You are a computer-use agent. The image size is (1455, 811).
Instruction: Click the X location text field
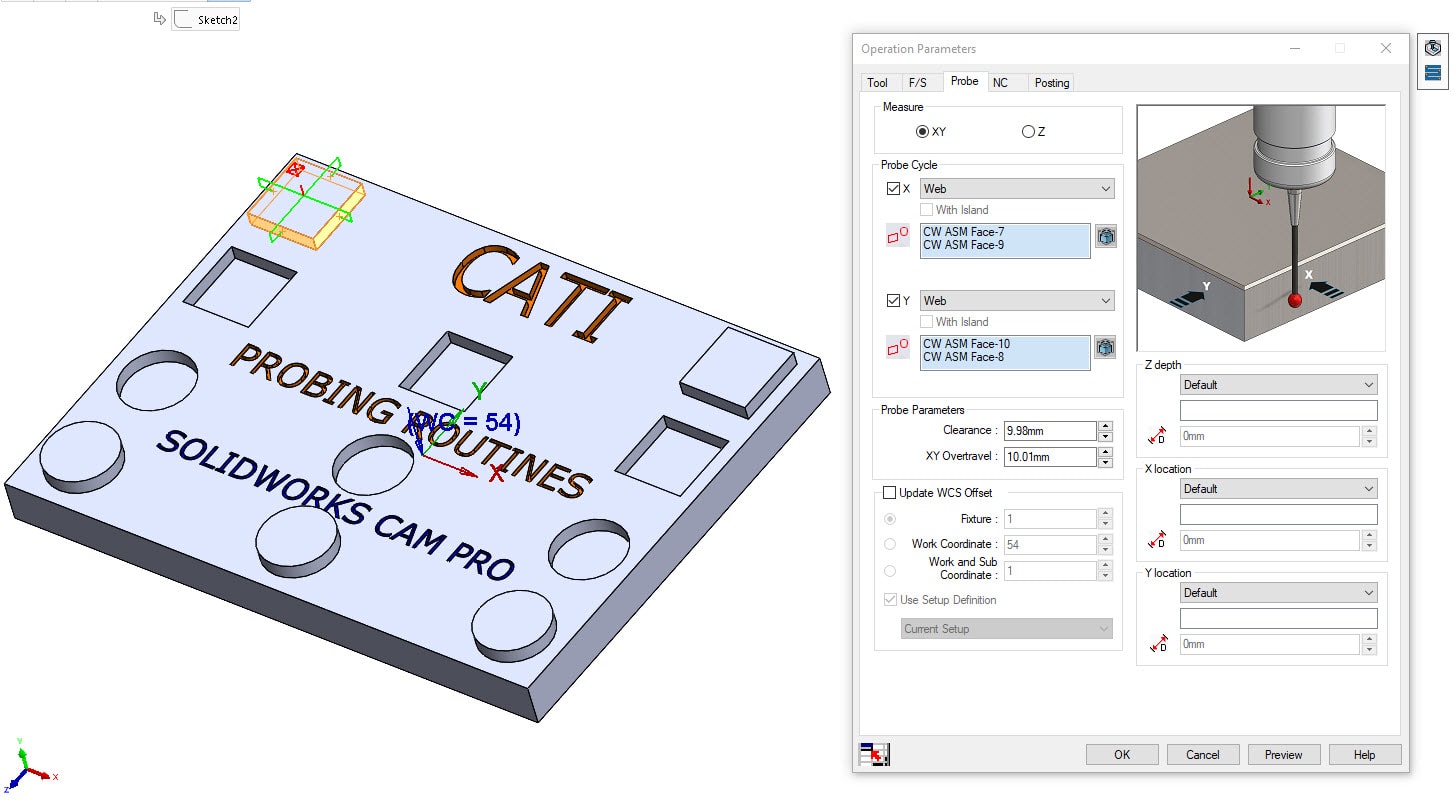[1279, 515]
